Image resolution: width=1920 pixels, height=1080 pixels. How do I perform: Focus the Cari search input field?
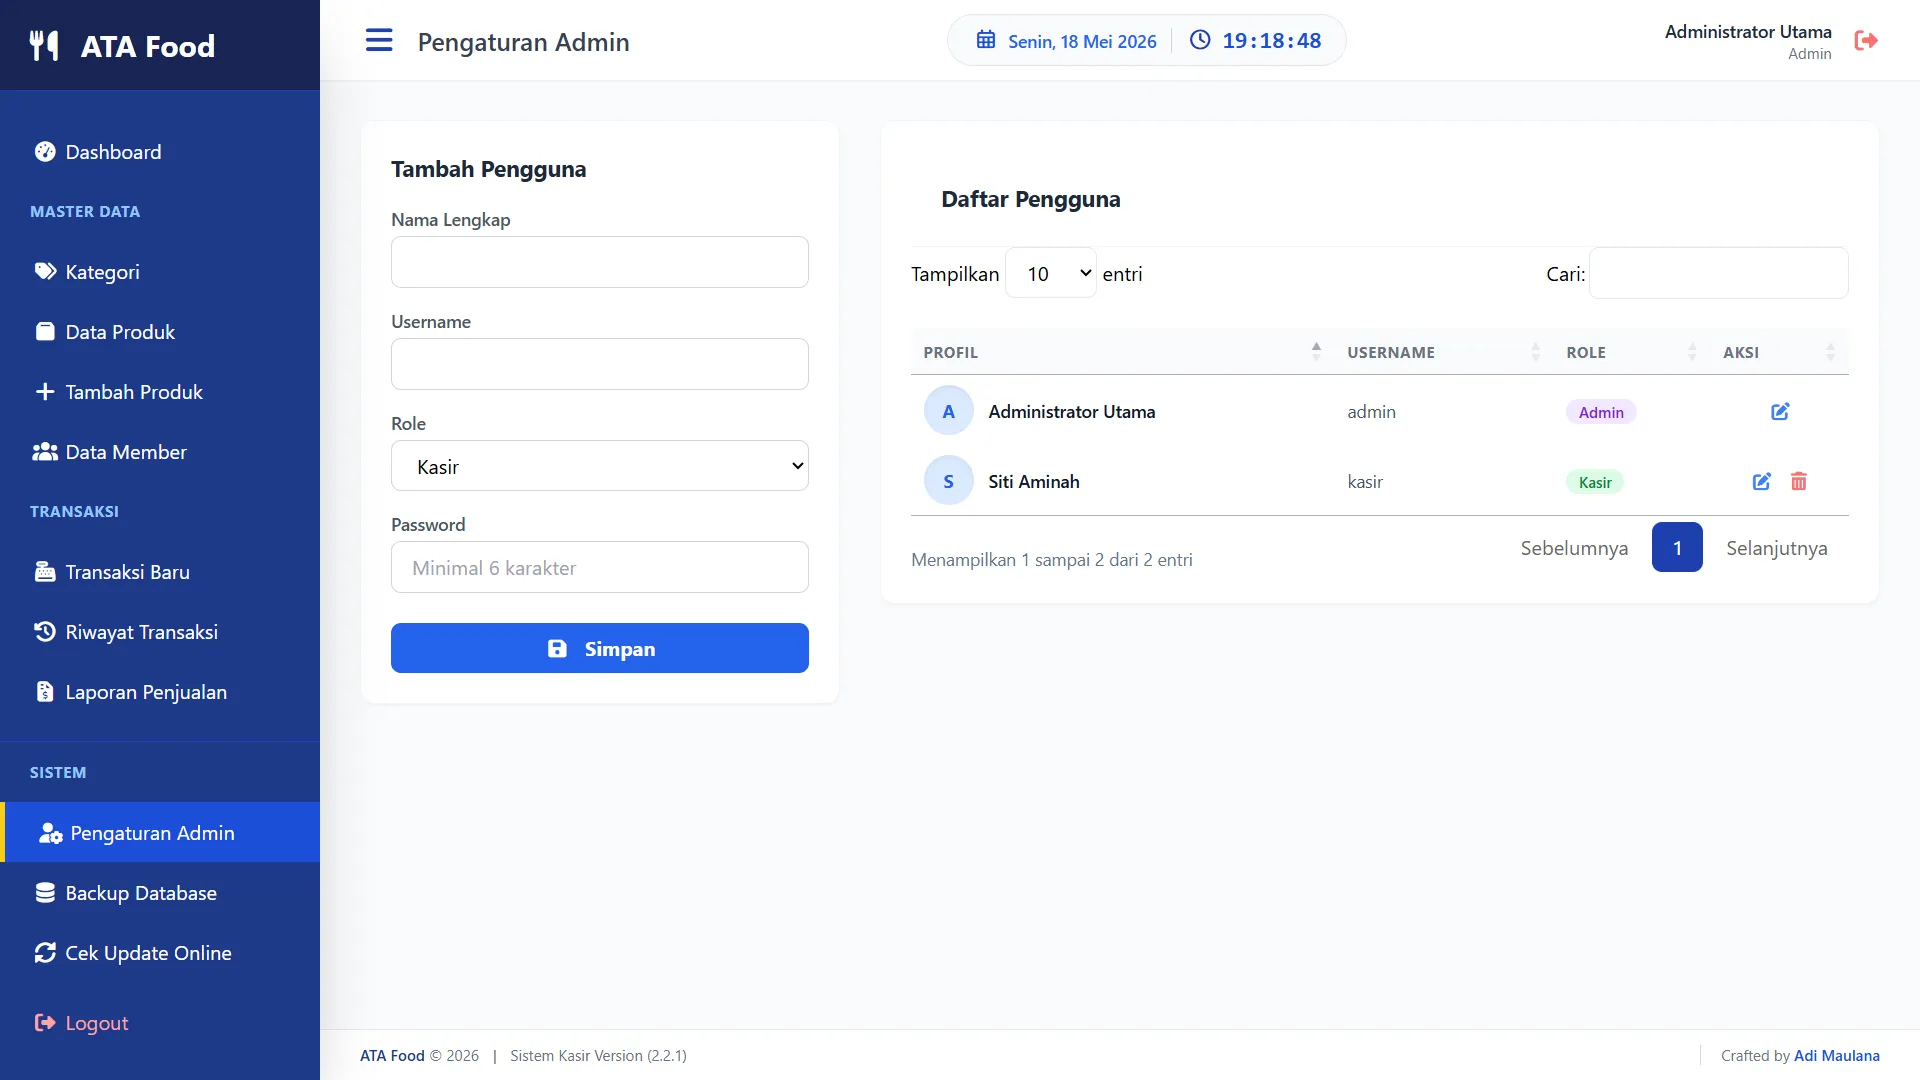pyautogui.click(x=1719, y=273)
